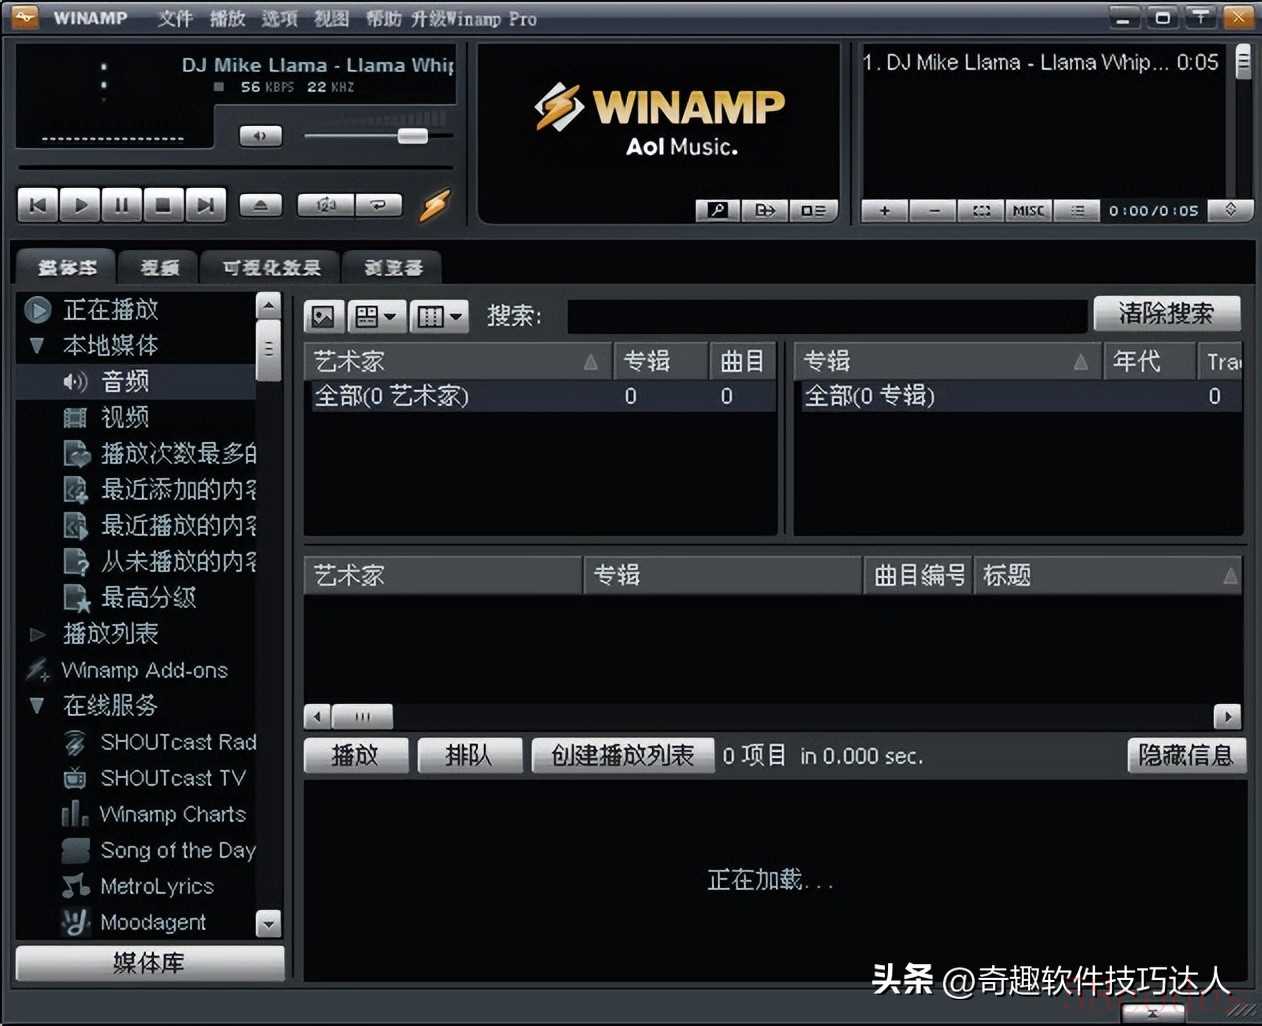Skip to the previous track
The height and width of the screenshot is (1026, 1262).
tap(38, 205)
